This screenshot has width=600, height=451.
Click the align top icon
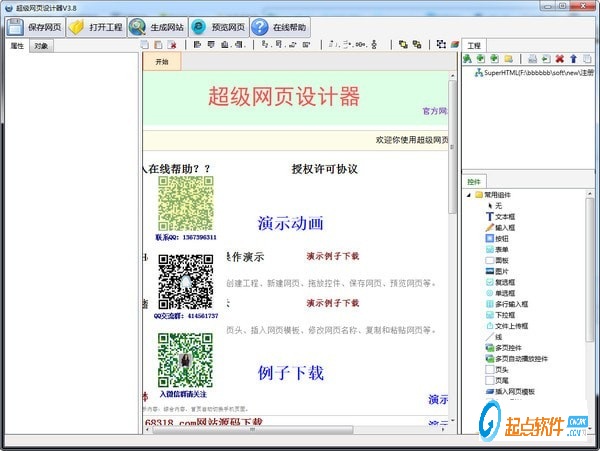tap(211, 45)
